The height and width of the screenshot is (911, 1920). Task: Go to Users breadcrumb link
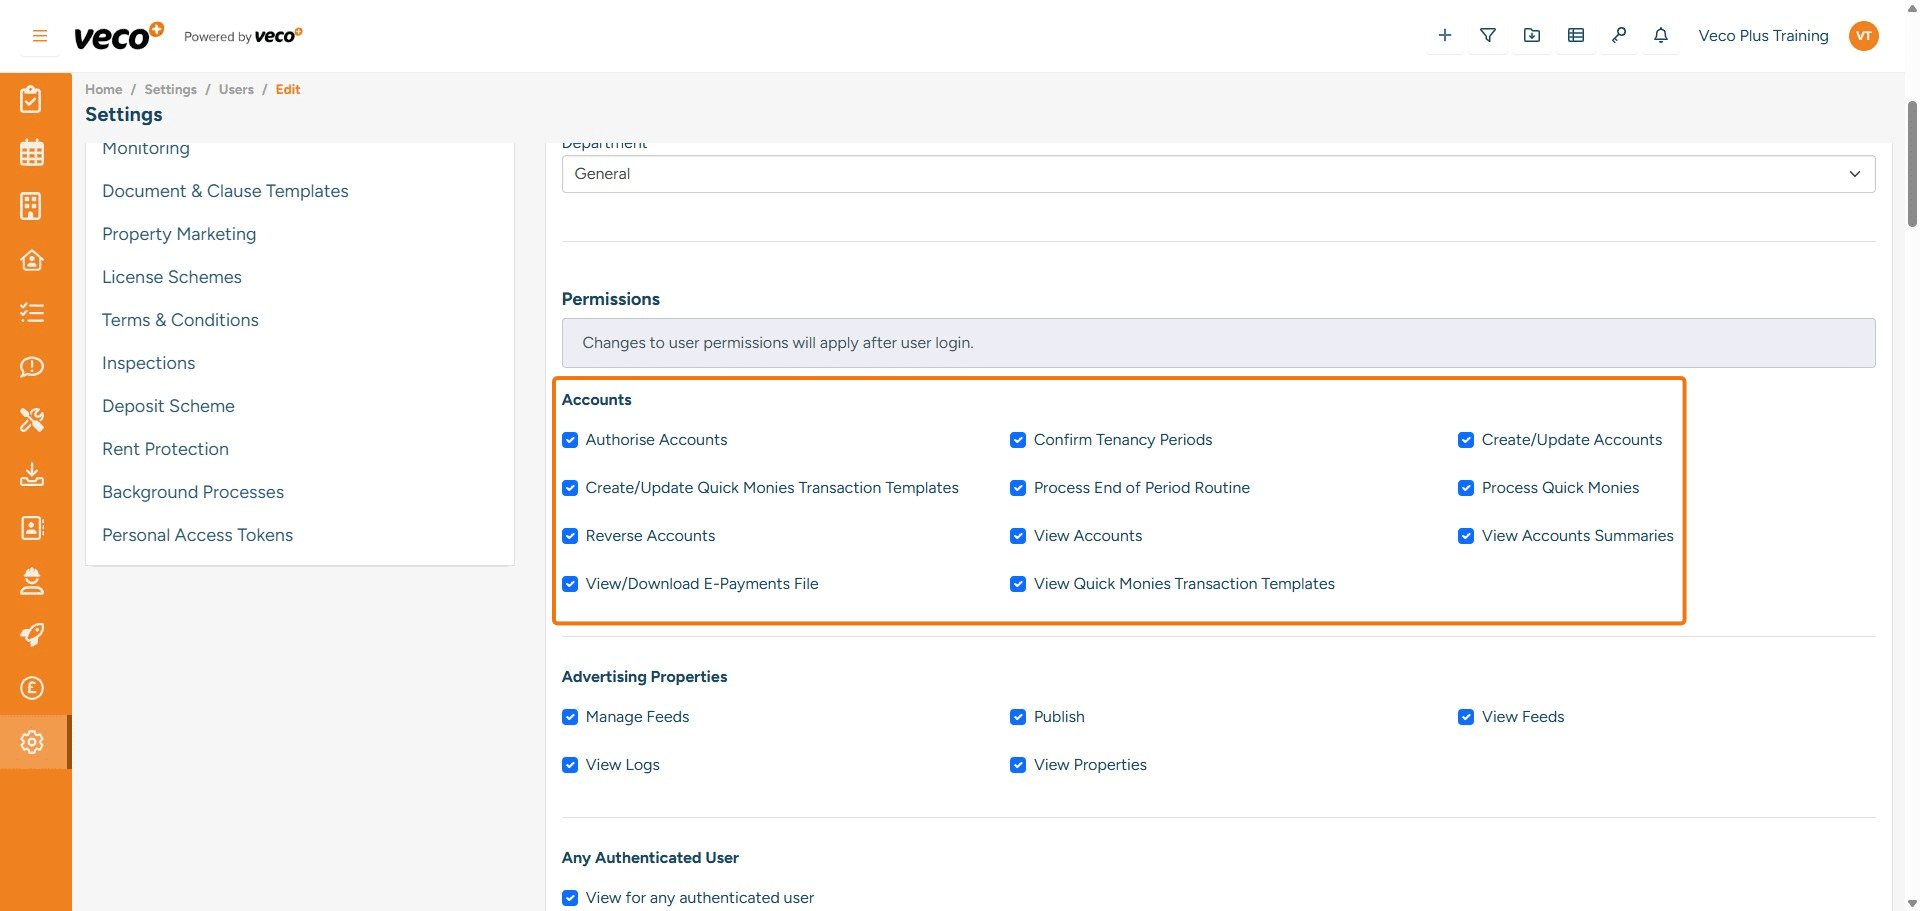pyautogui.click(x=236, y=89)
